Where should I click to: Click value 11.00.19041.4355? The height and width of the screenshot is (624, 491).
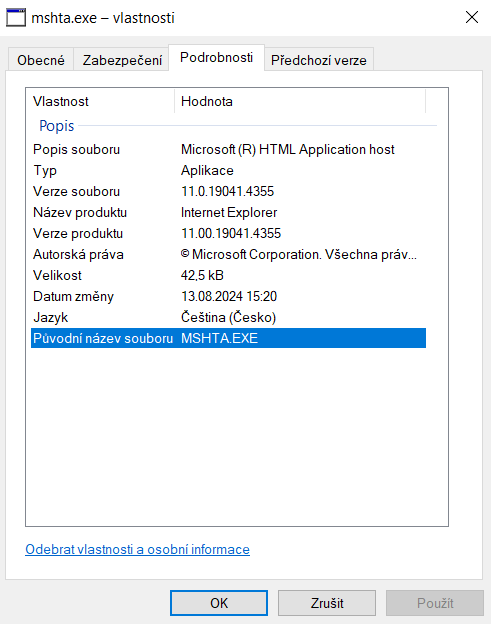(231, 234)
